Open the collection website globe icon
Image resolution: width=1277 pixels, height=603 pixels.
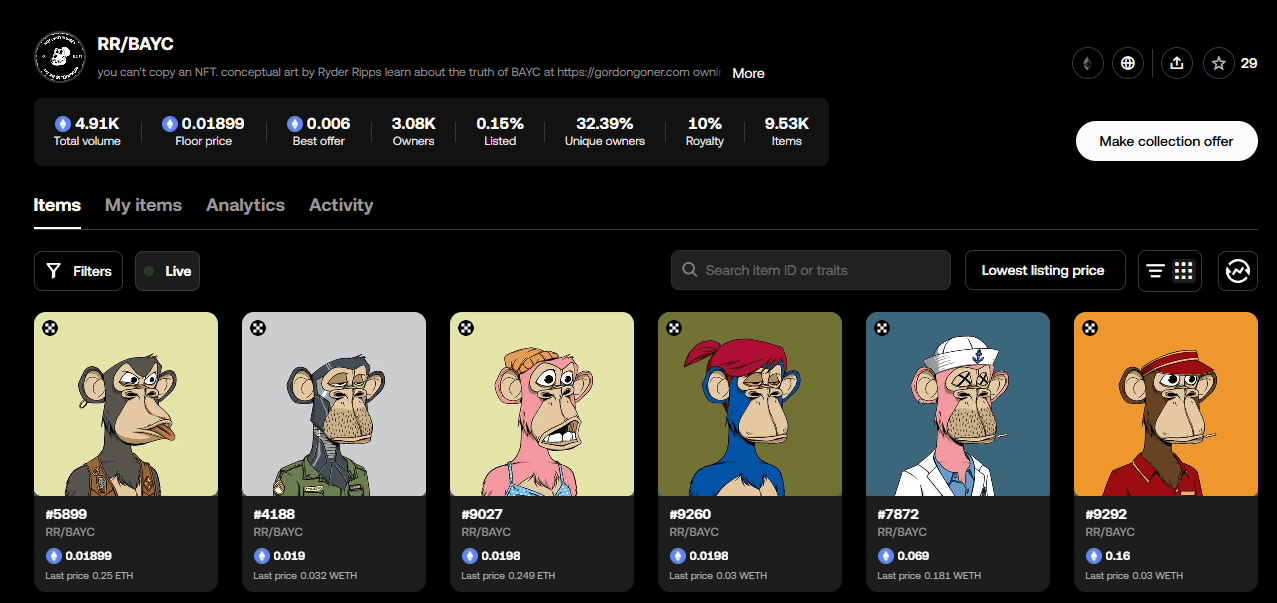pyautogui.click(x=1129, y=63)
